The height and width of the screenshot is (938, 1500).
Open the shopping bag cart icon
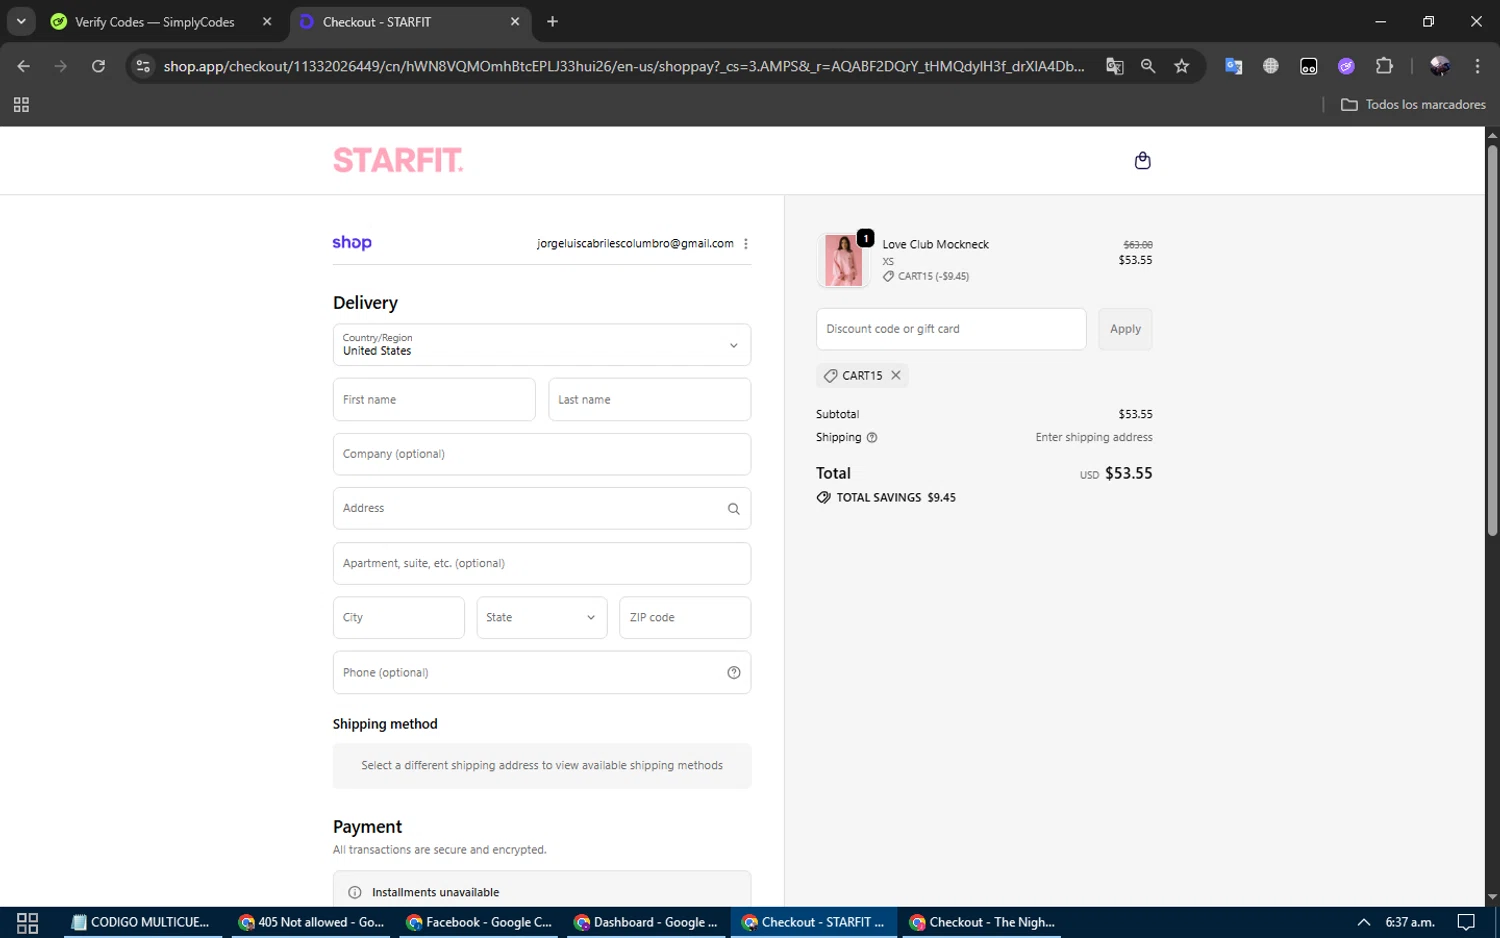click(1142, 160)
